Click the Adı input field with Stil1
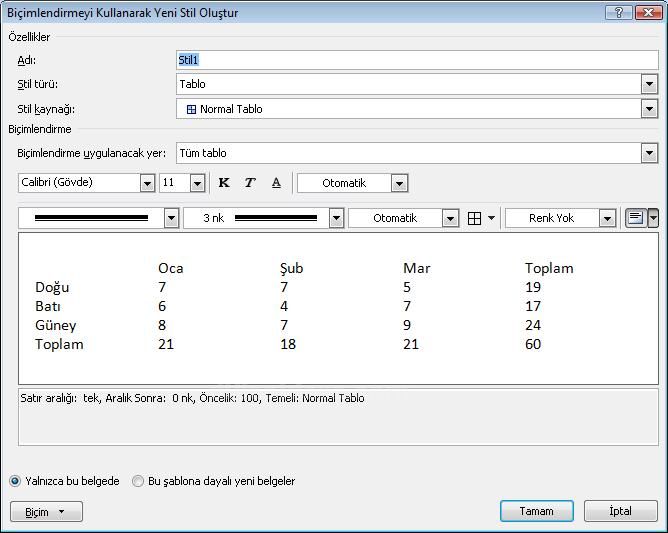Image resolution: width=668 pixels, height=533 pixels. click(417, 60)
